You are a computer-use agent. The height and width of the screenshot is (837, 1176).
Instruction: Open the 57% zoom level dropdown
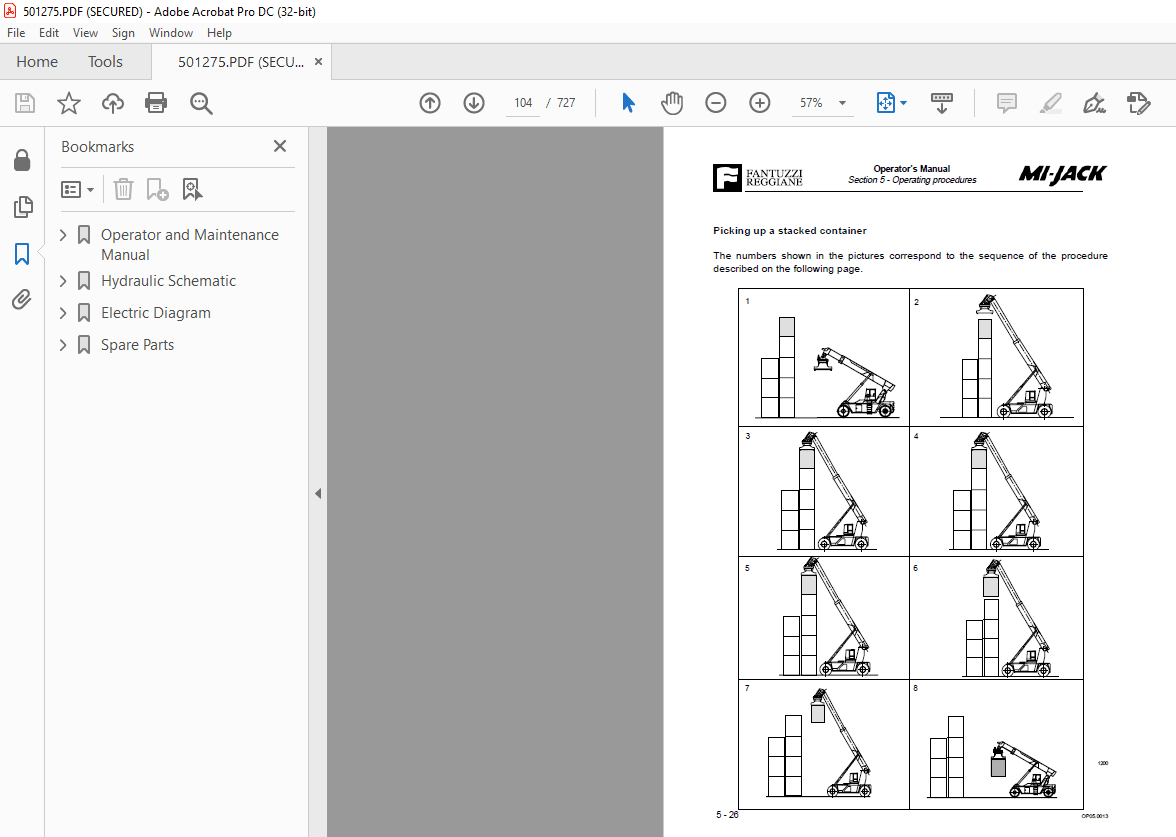(842, 103)
